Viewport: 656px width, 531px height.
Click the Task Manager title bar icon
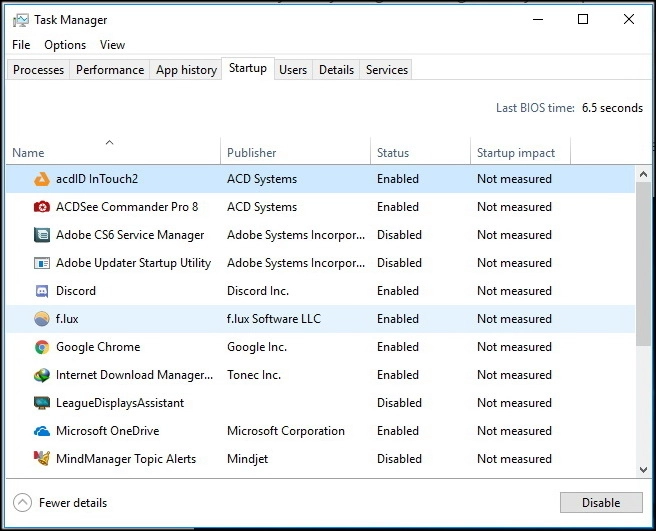click(20, 20)
